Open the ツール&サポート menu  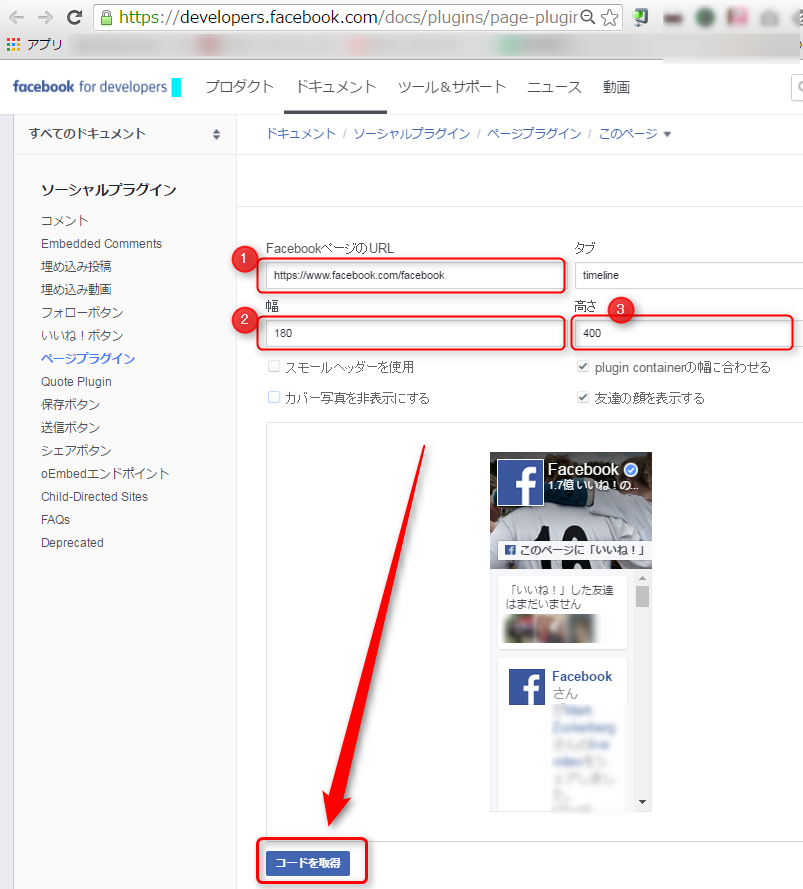pos(451,87)
